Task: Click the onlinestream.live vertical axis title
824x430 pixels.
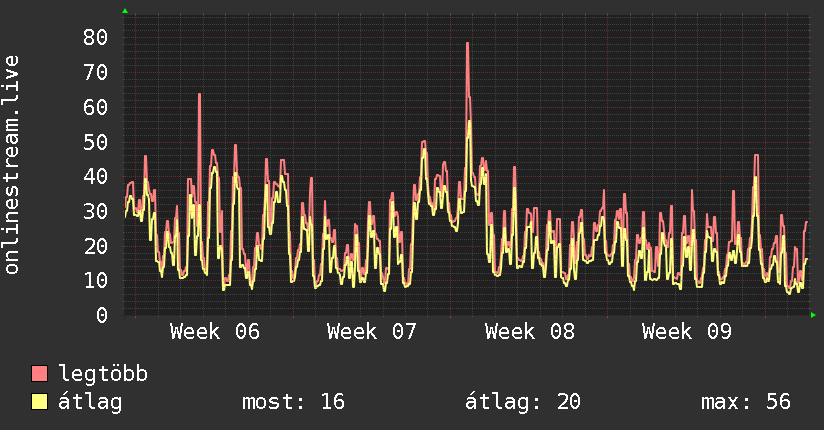Action: click(x=12, y=165)
